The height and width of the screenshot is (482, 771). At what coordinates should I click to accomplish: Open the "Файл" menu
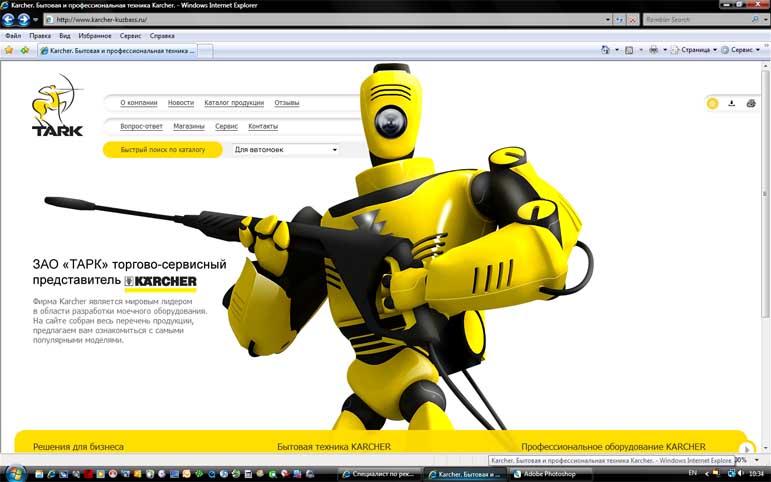(12, 35)
